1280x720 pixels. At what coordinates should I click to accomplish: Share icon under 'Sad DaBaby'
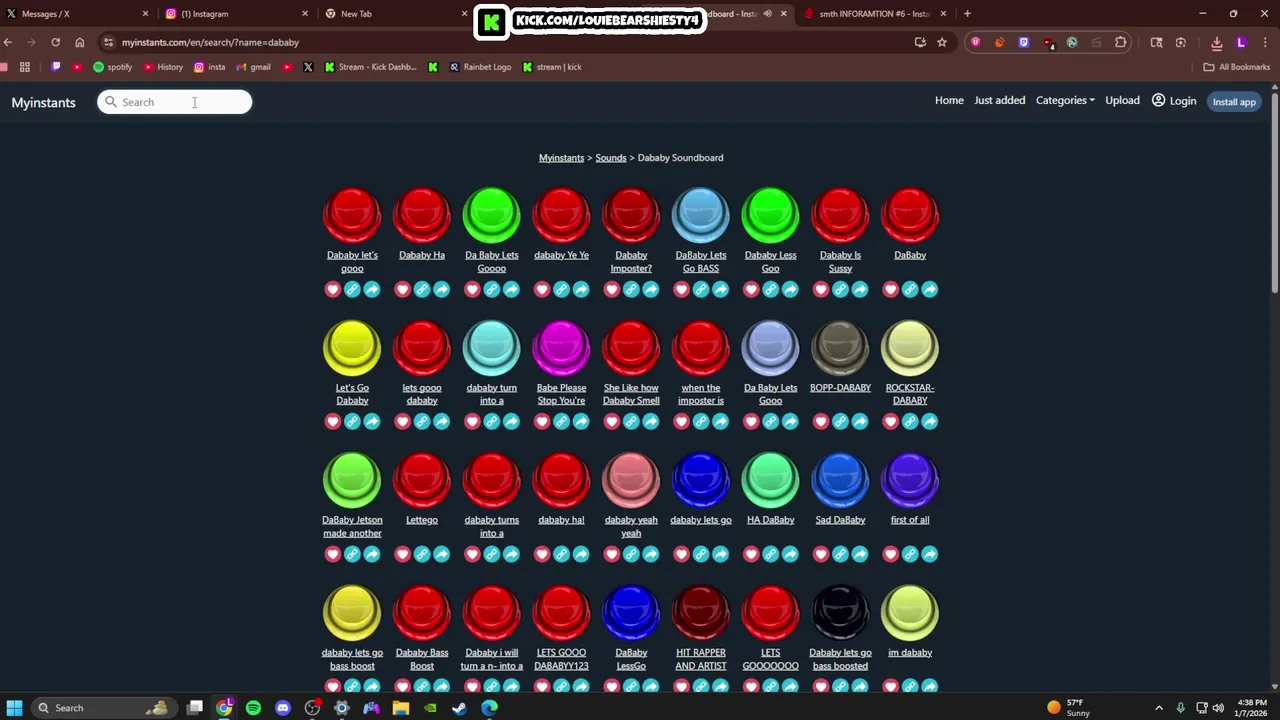[x=860, y=554]
